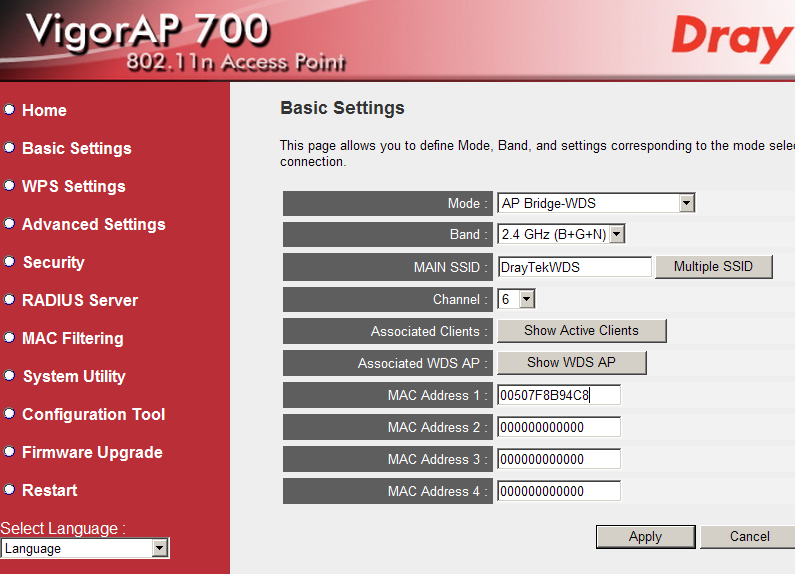The width and height of the screenshot is (795, 574).
Task: Cancel the settings changes
Action: [749, 536]
